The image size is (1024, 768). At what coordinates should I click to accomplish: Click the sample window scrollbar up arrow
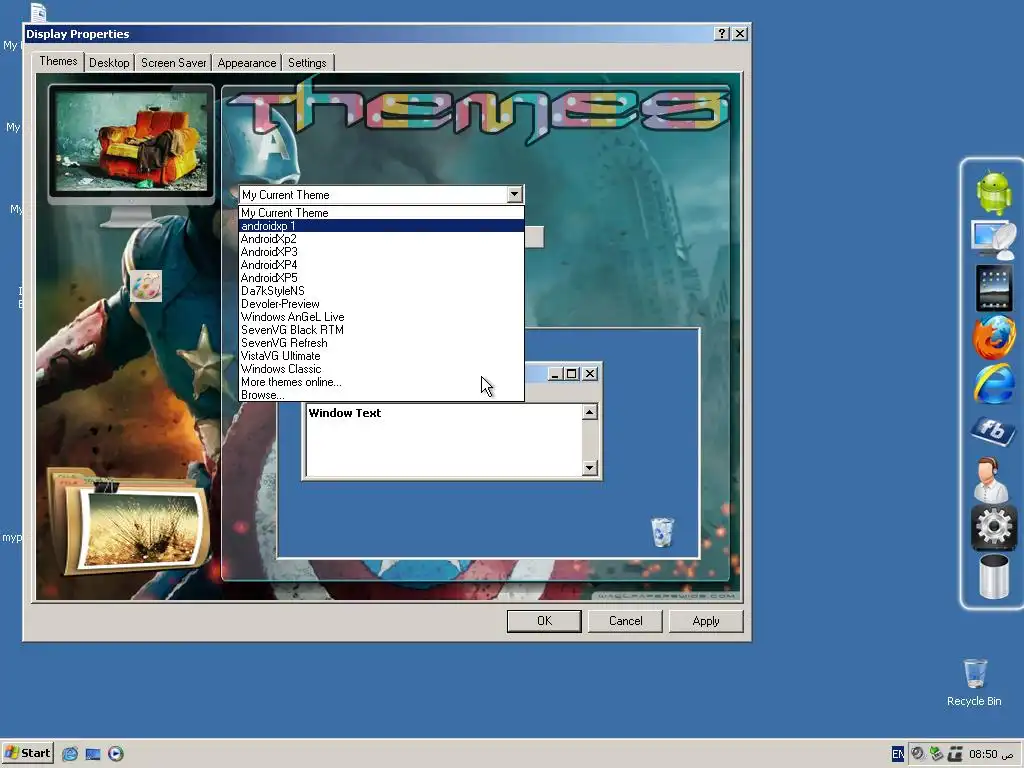(x=590, y=412)
